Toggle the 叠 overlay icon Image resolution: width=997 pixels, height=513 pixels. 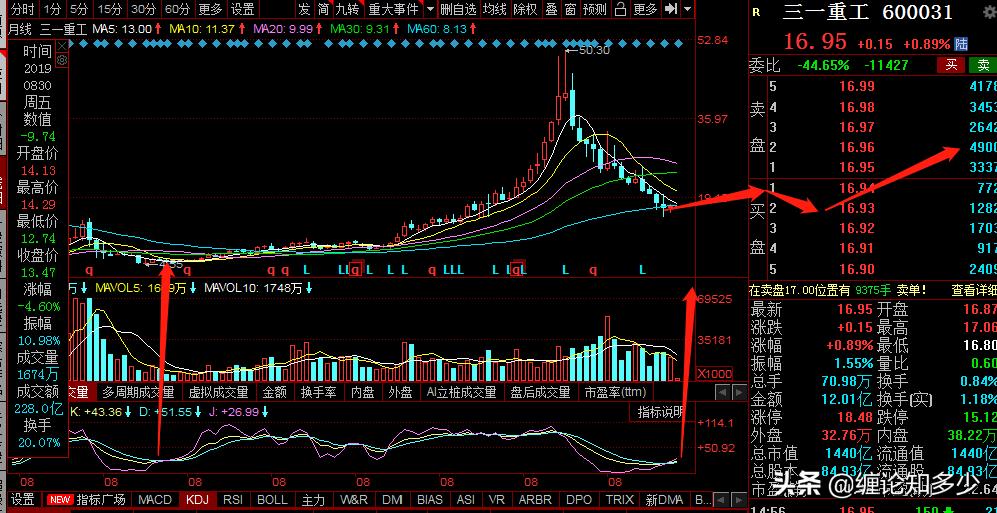551,9
